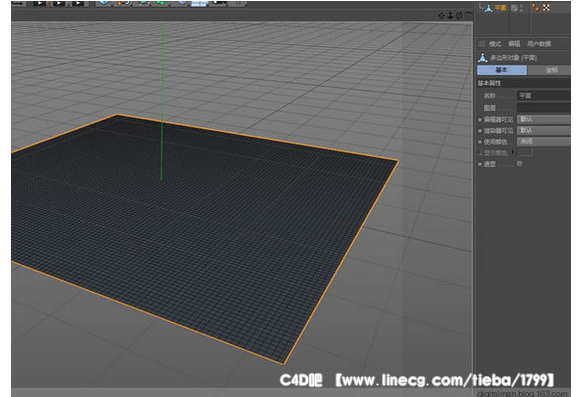Screen dimensions: 580x397
Task: Enable the 透显 checkbox
Action: 520,164
